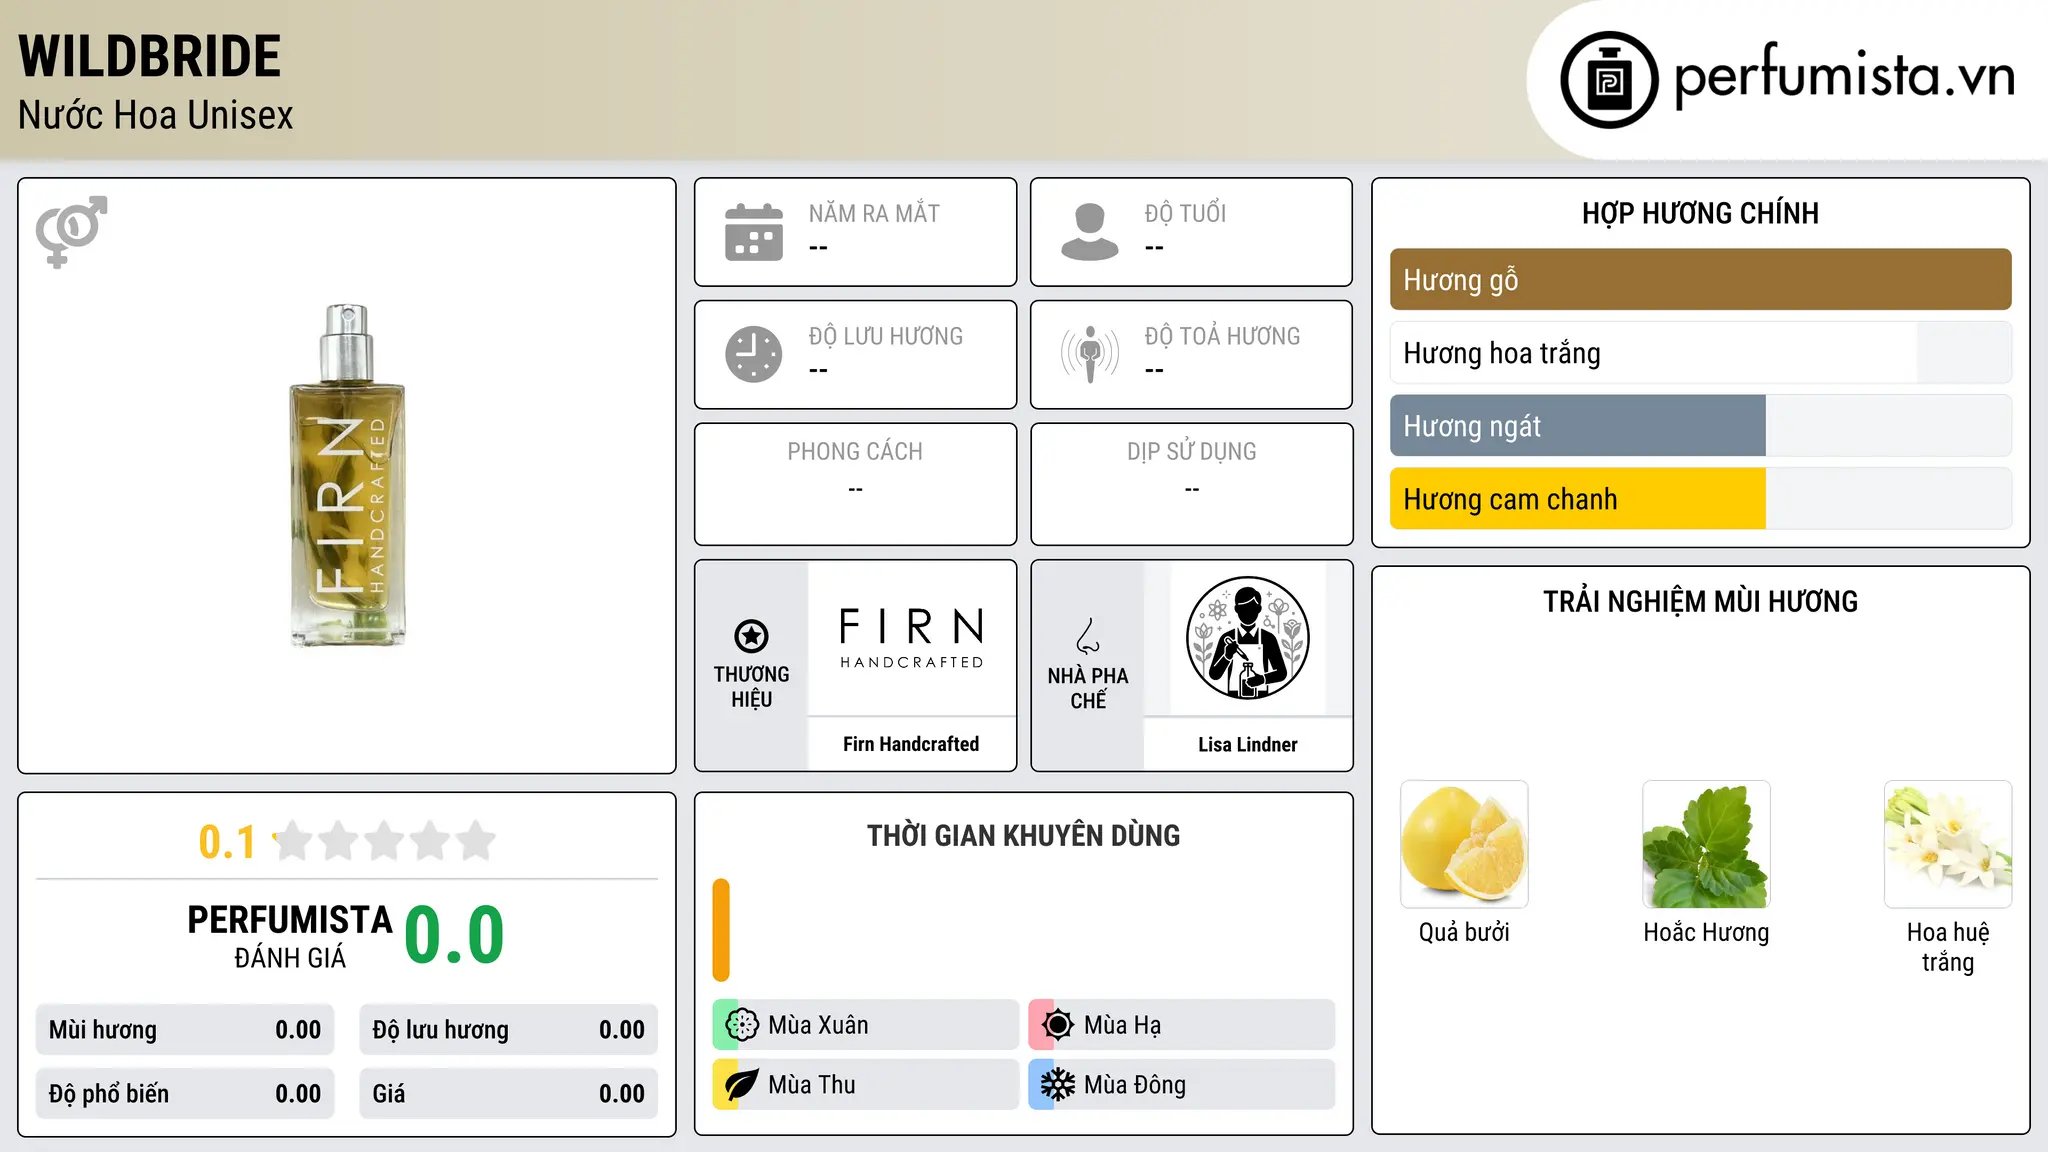Click the Hoa huệ trắng note name
The image size is (2048, 1152).
pyautogui.click(x=1948, y=947)
